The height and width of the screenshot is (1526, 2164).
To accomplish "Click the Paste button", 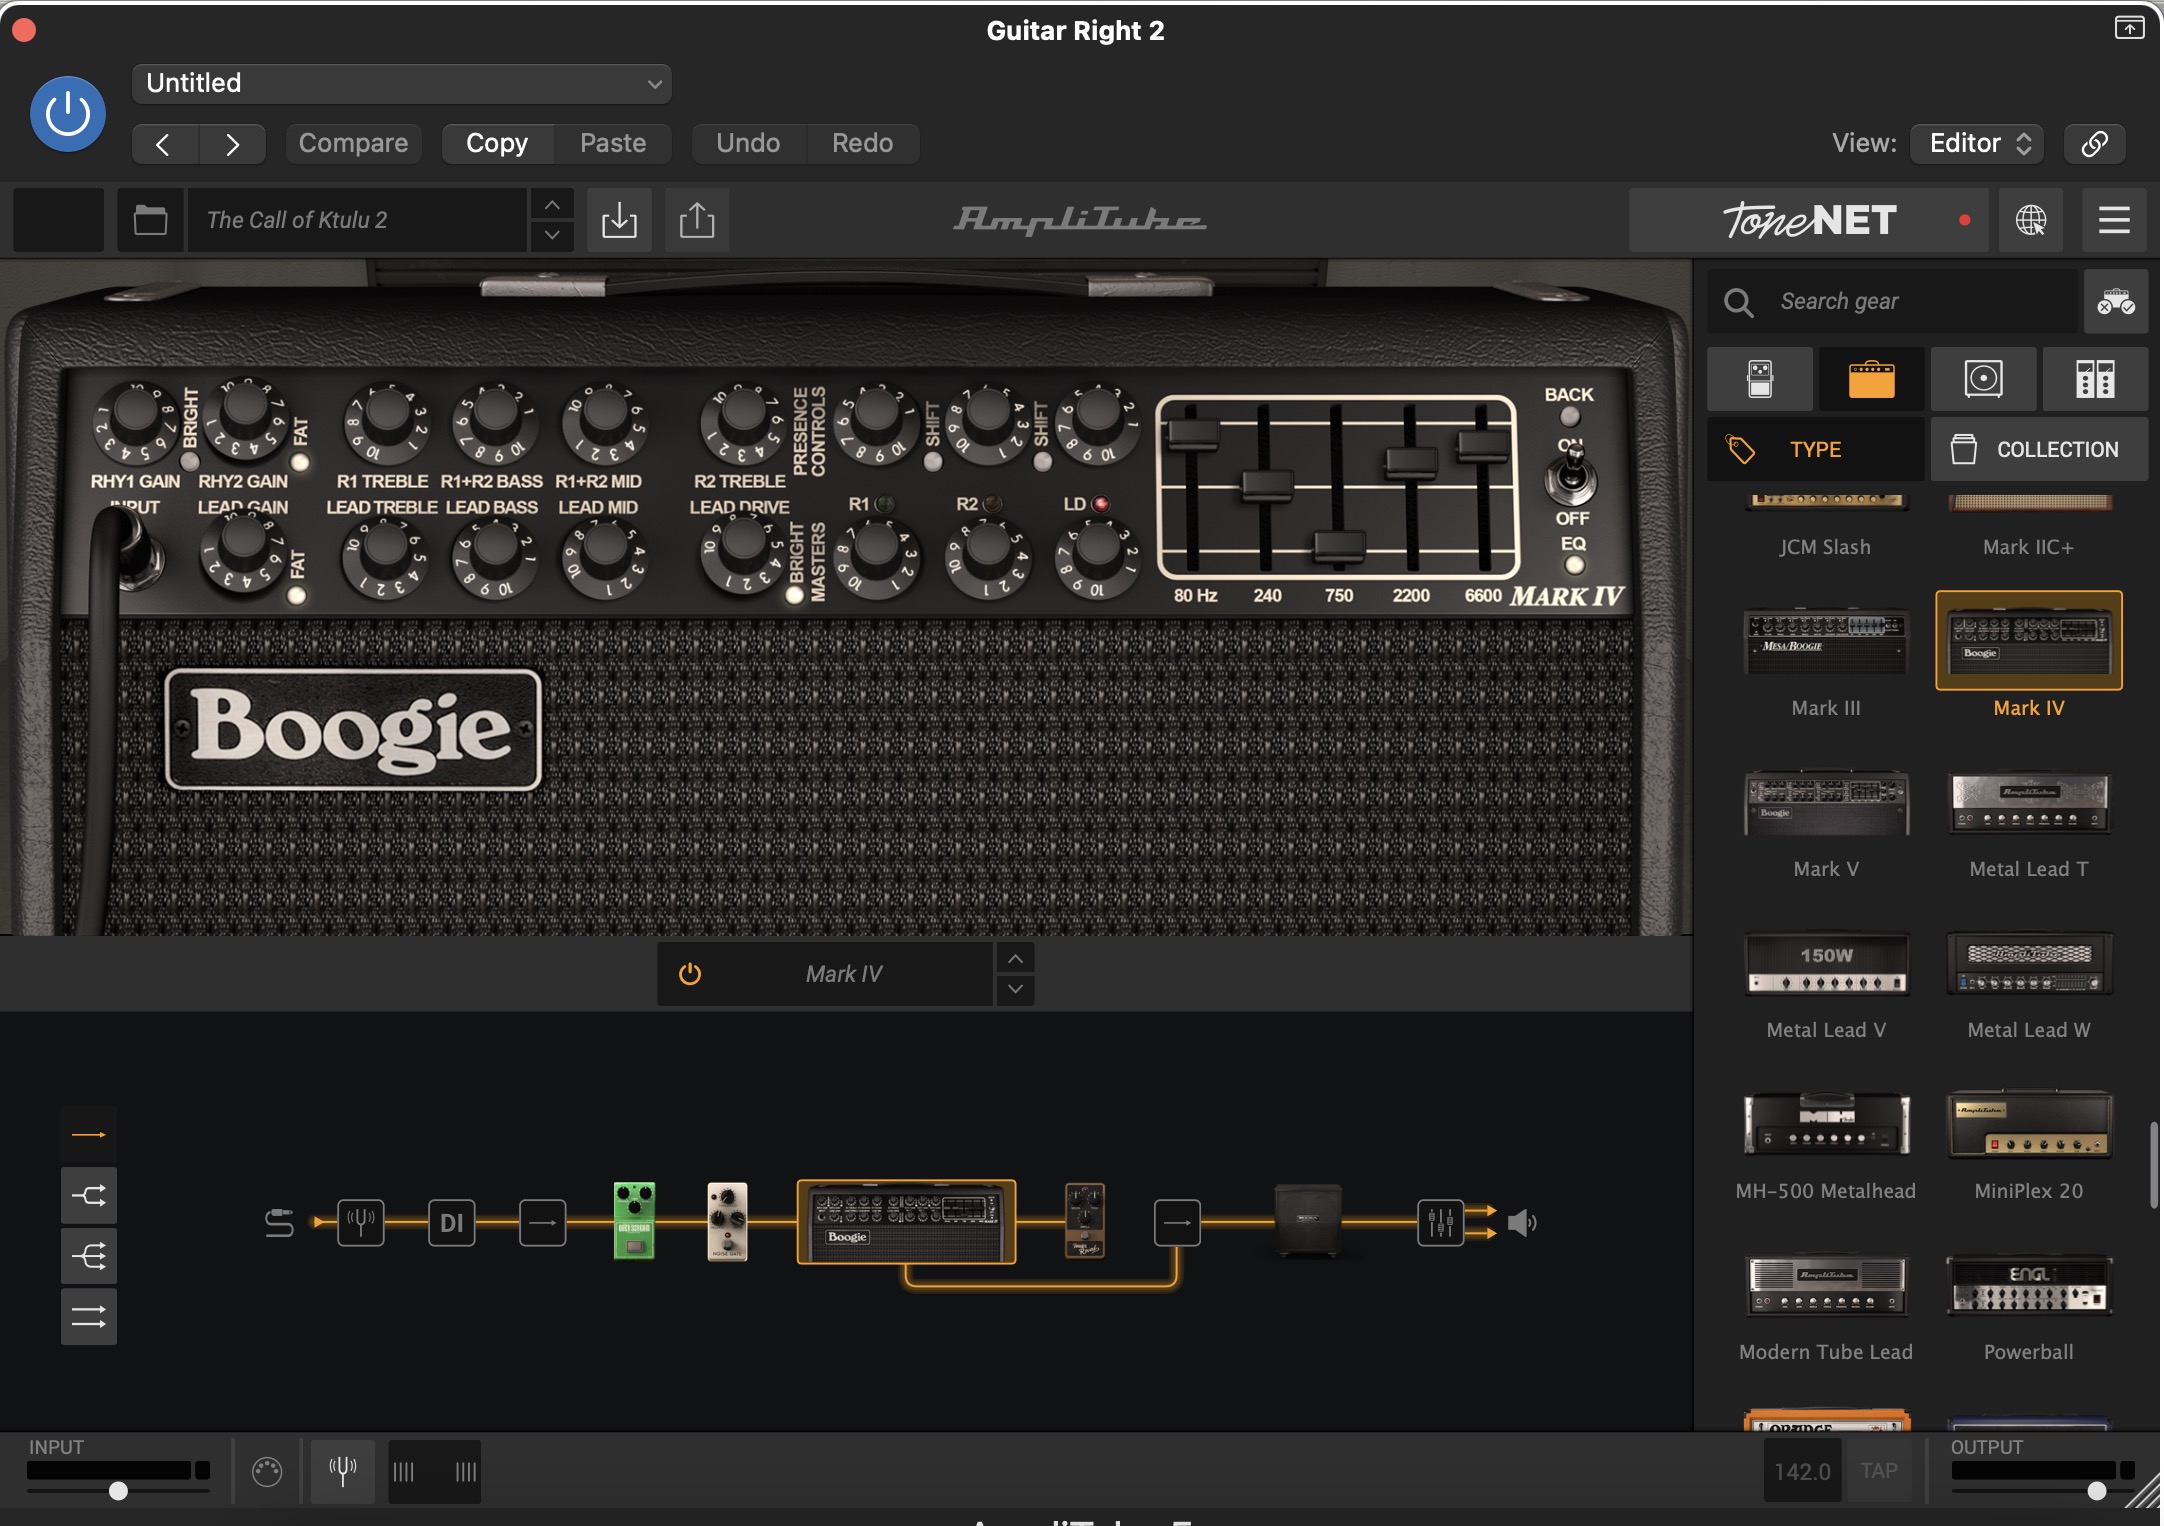I will click(613, 143).
